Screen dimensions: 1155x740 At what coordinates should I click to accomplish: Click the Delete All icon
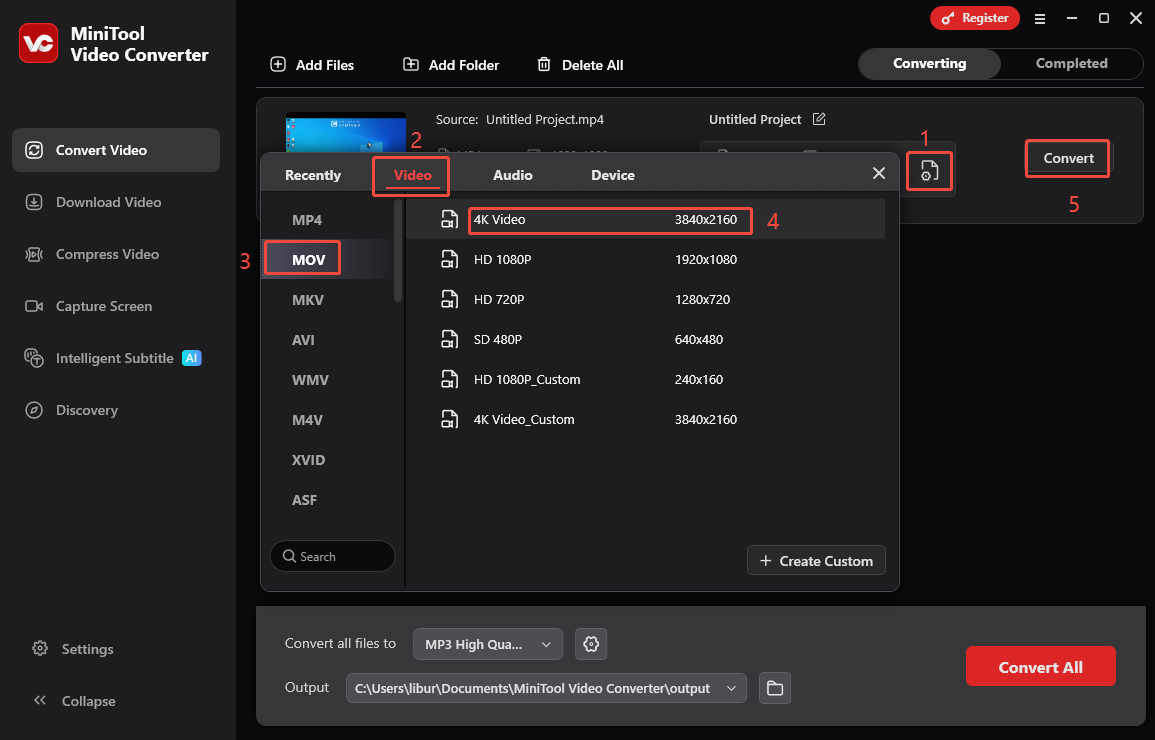545,64
